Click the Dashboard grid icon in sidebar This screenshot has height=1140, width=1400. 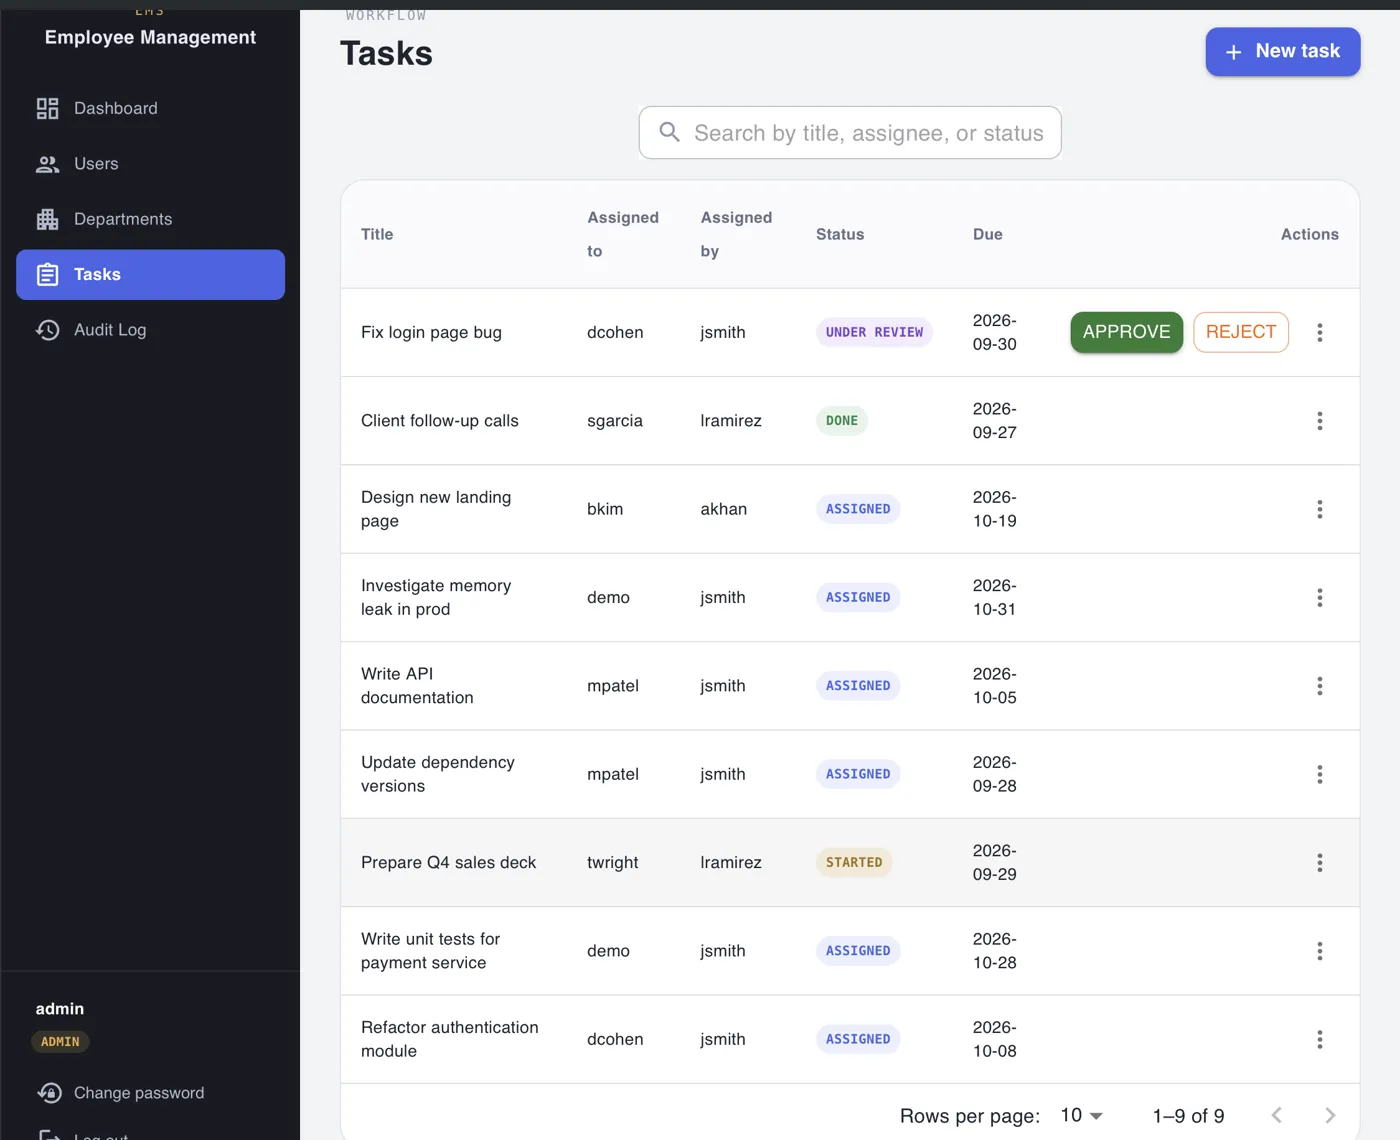pyautogui.click(x=47, y=108)
